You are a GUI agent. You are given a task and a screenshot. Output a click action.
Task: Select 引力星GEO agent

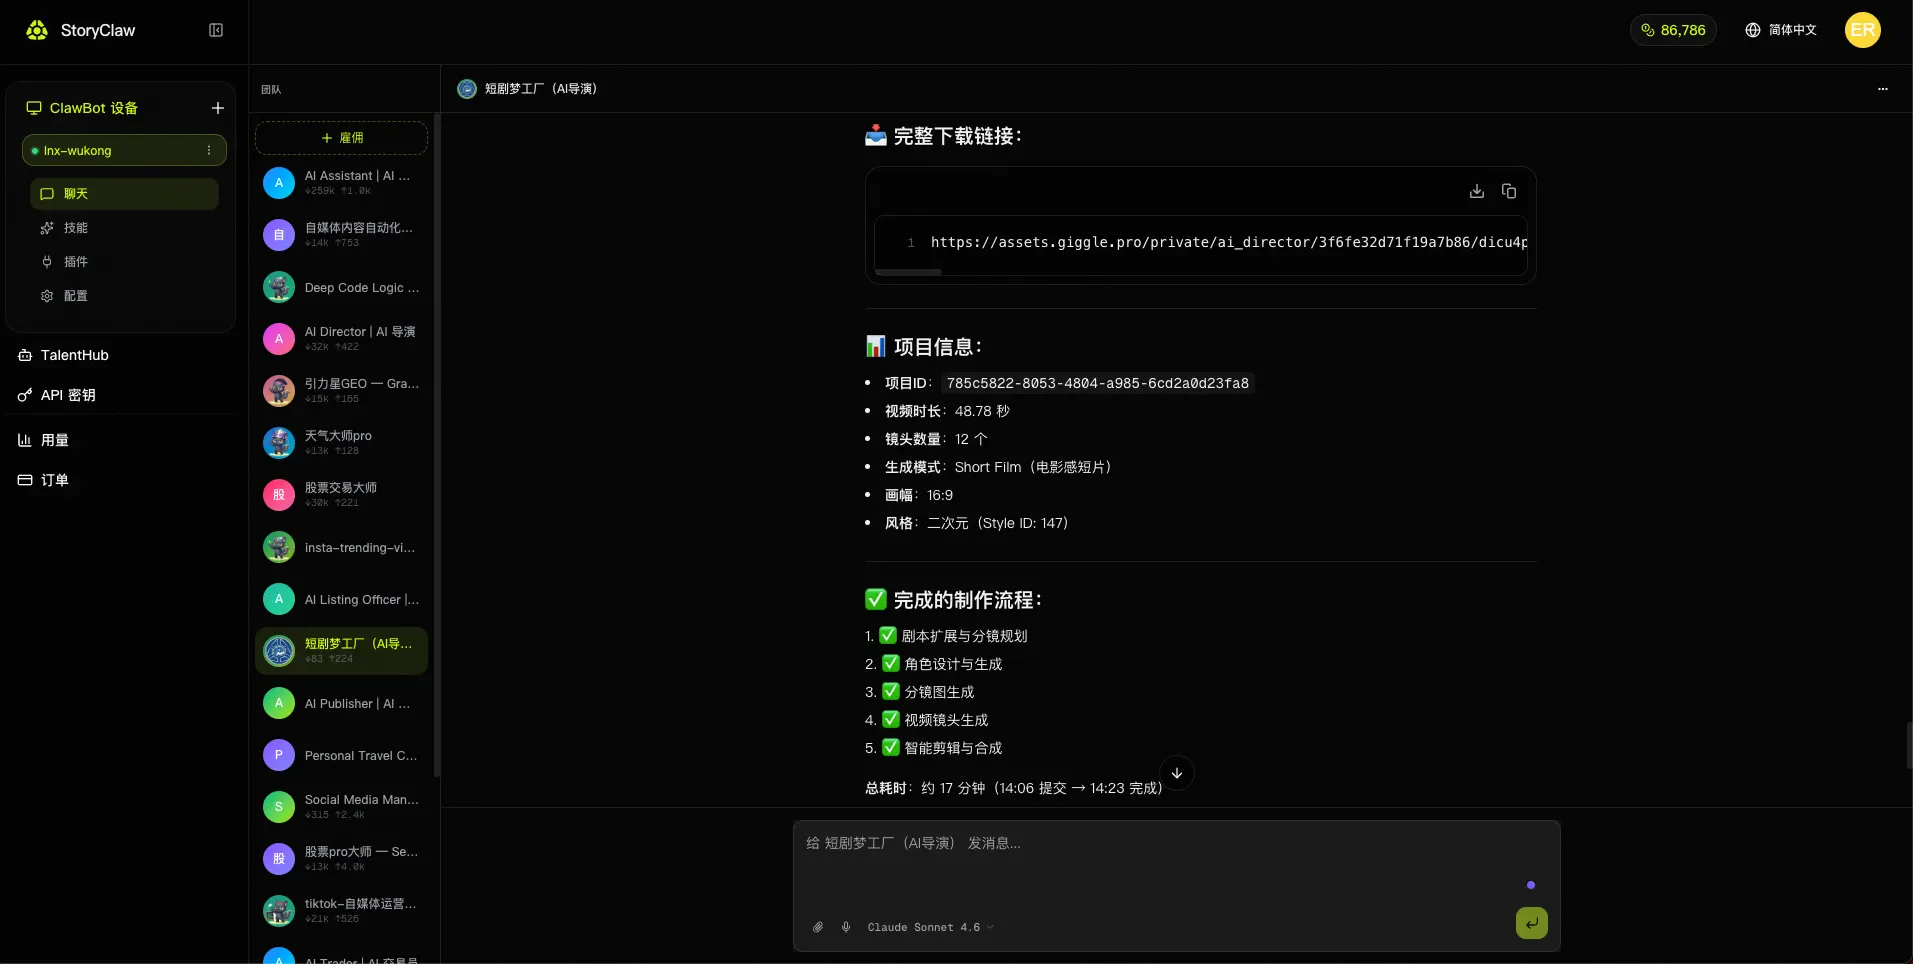coord(341,390)
